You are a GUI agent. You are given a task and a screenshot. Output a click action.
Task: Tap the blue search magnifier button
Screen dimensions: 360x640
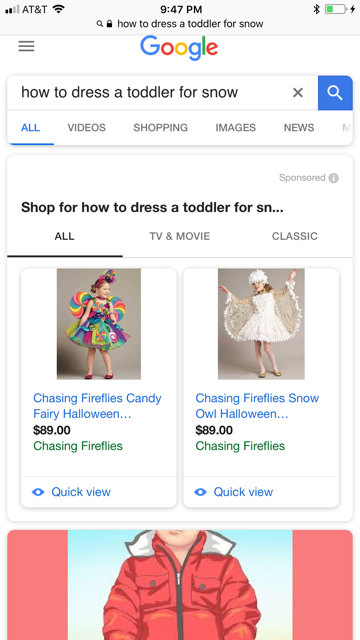pyautogui.click(x=335, y=93)
